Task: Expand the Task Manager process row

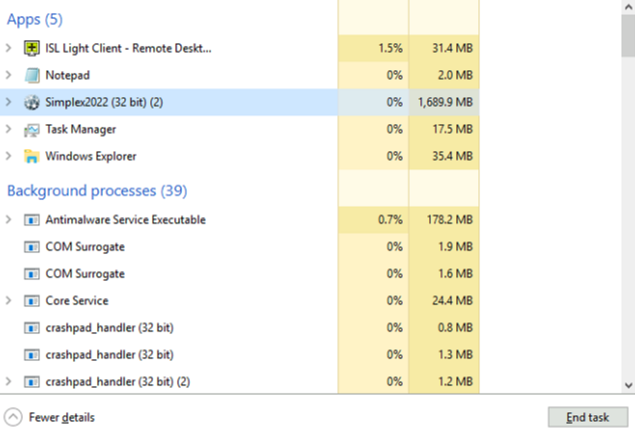Action: [x=9, y=129]
